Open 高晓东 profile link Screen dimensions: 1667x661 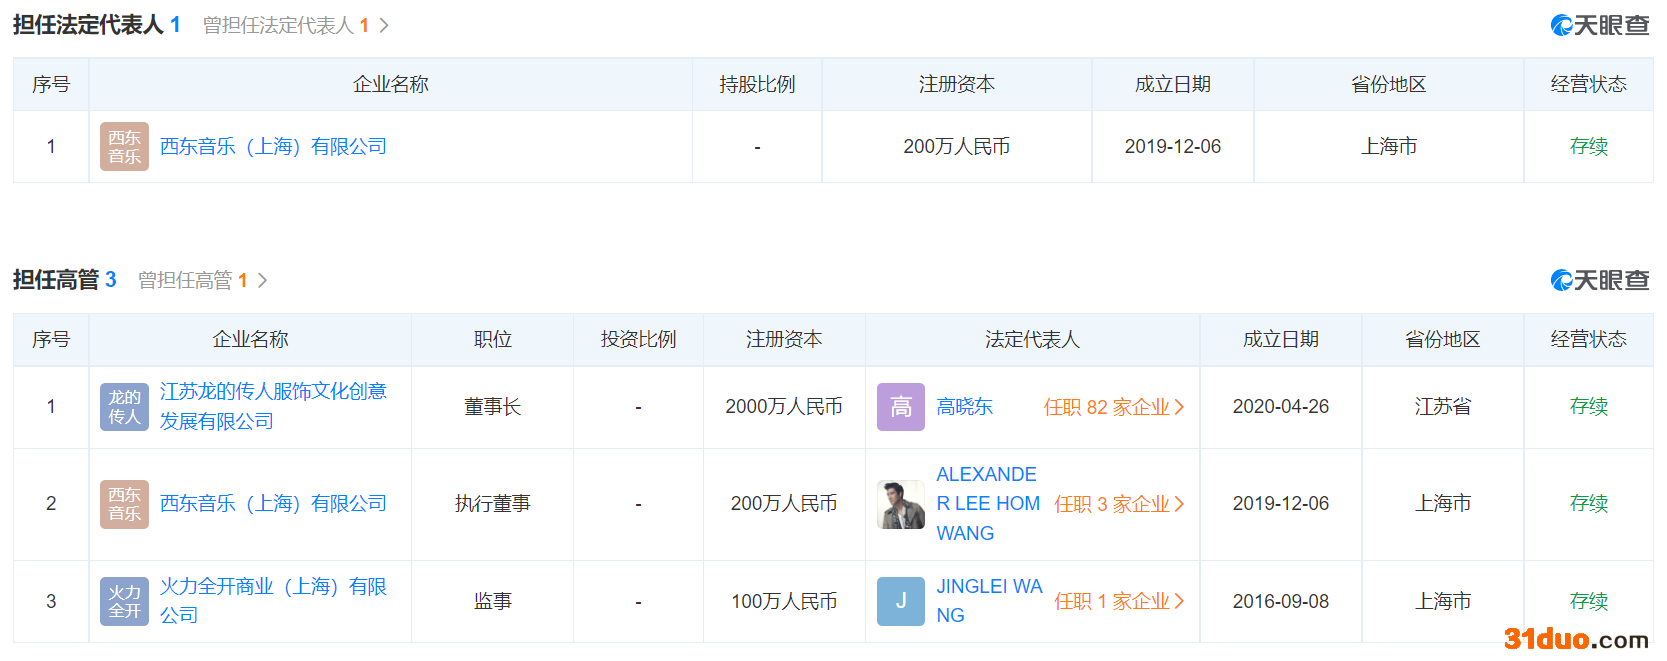(x=964, y=407)
